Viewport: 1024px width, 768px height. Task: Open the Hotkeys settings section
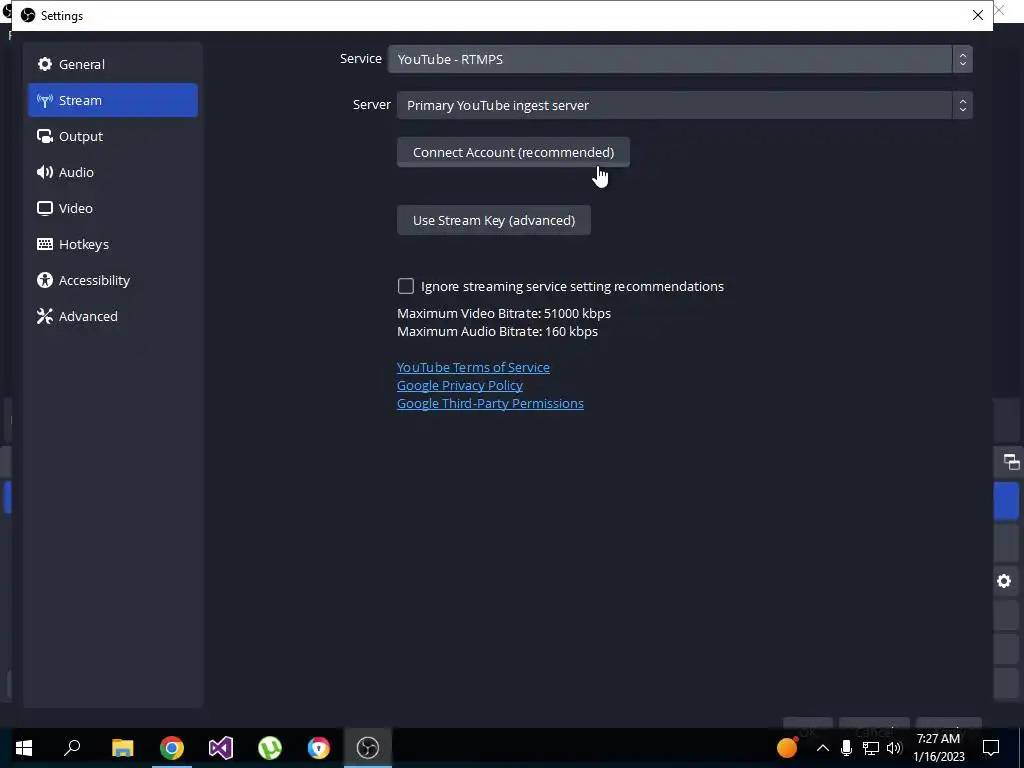tap(112, 244)
